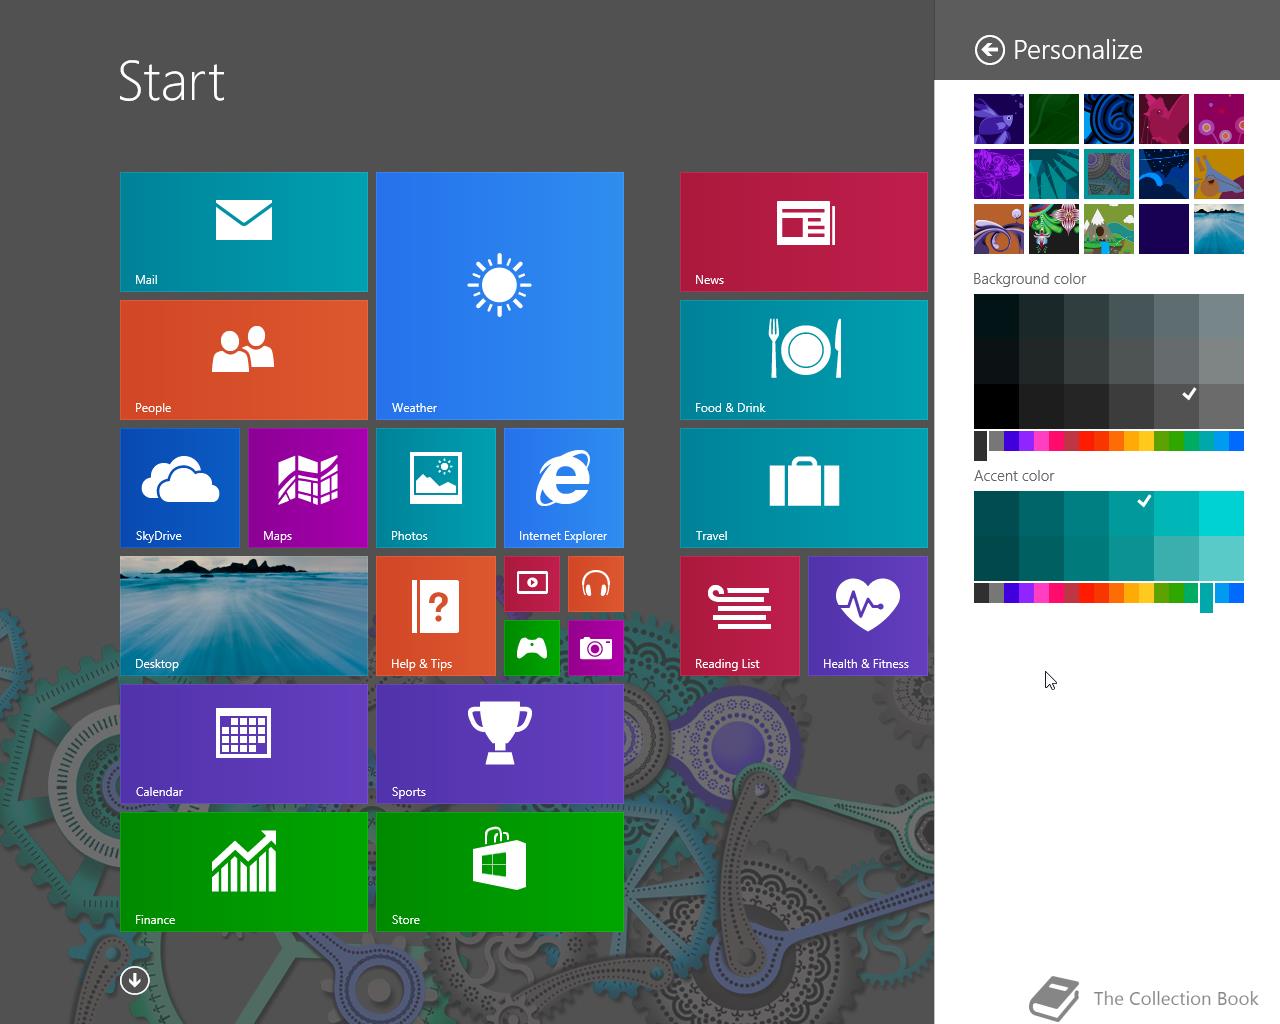This screenshot has width=1280, height=1024.
Task: Select the blue spiral background pattern
Action: pos(1109,119)
